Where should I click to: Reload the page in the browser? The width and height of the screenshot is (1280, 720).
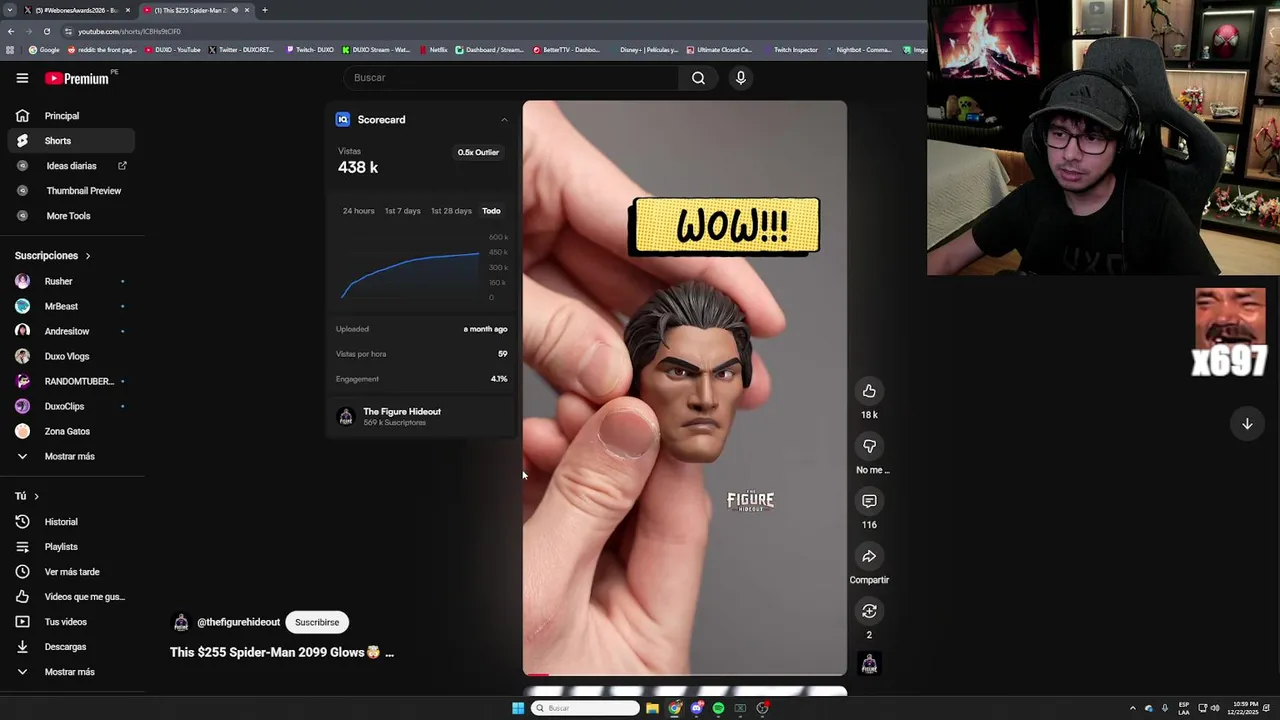(46, 31)
